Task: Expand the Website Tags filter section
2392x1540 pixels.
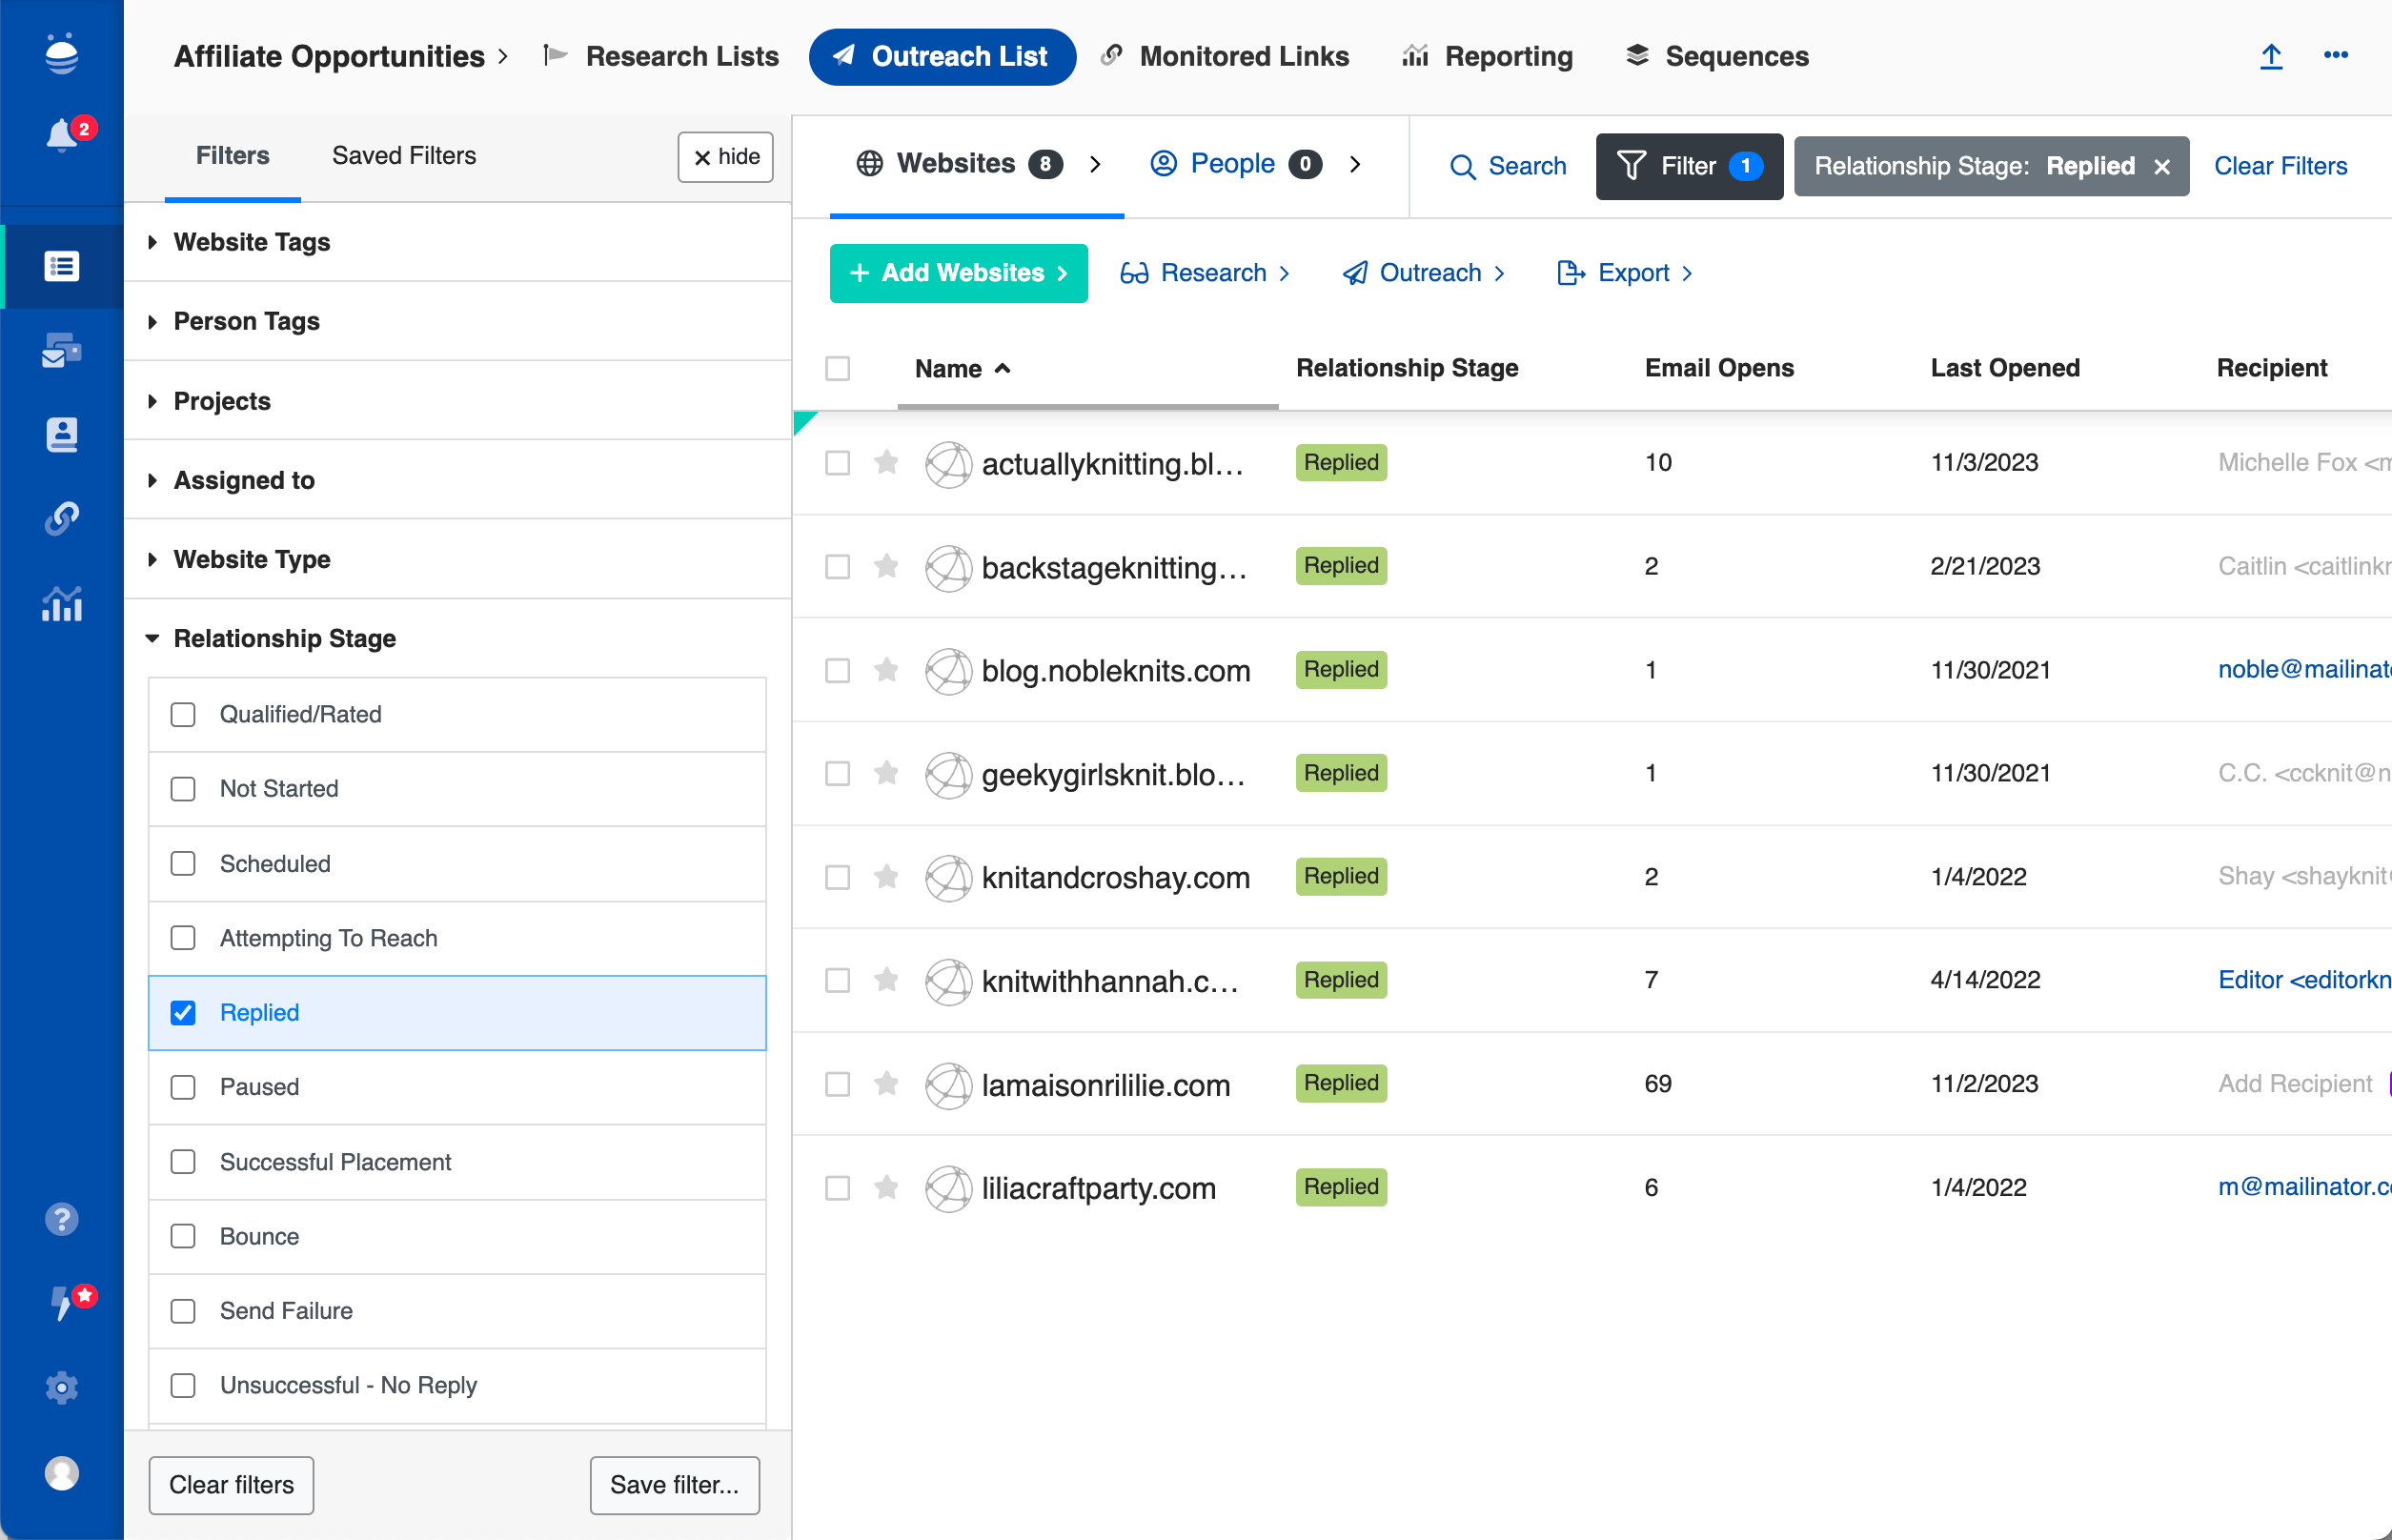Action: [x=251, y=242]
